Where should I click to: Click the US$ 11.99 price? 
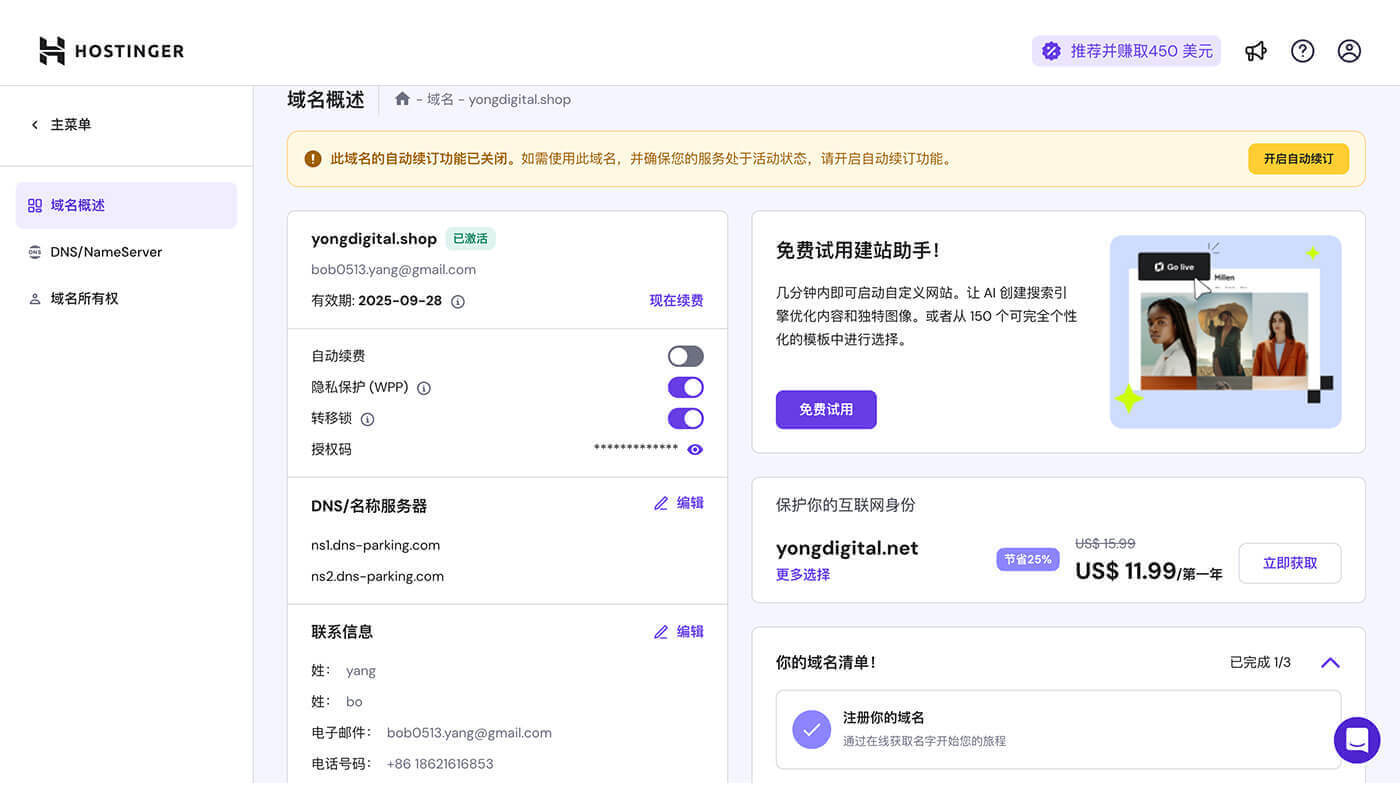coord(1126,571)
